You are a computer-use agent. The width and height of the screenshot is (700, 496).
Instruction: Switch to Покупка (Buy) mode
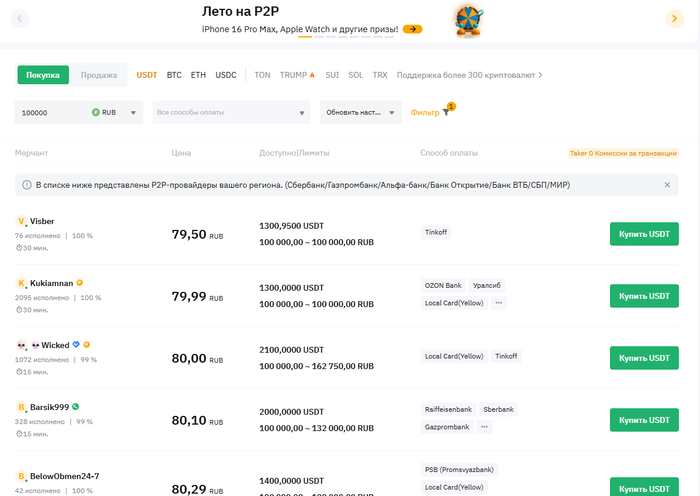click(x=43, y=75)
